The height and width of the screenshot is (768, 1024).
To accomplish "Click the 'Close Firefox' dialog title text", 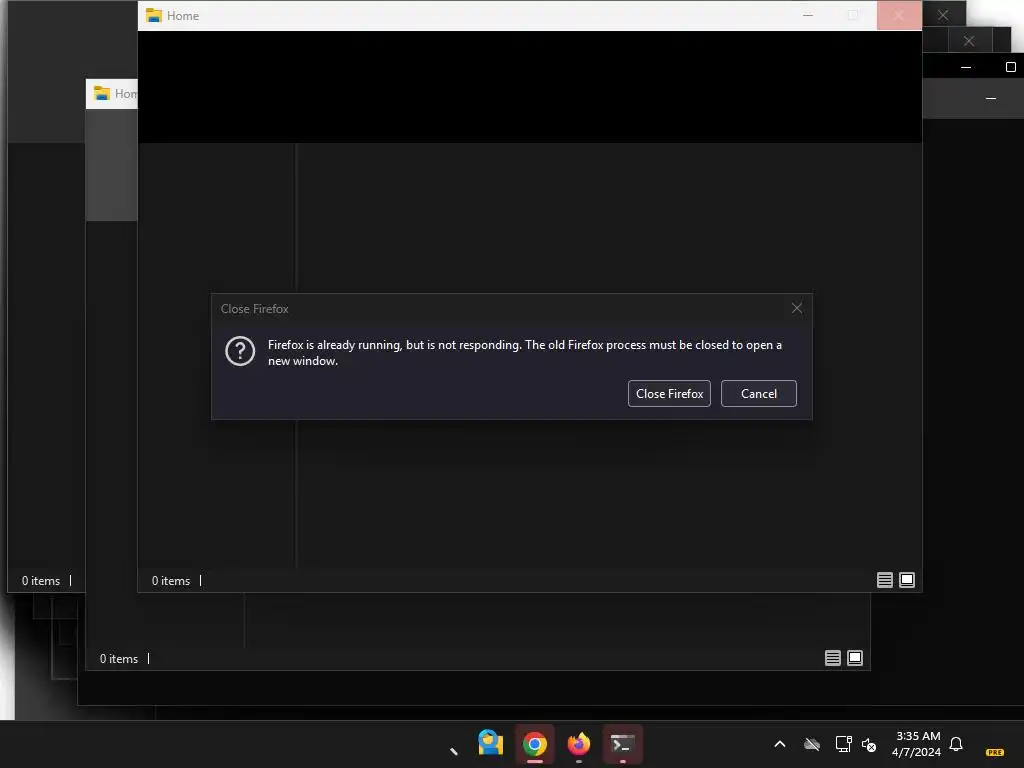I will (255, 309).
